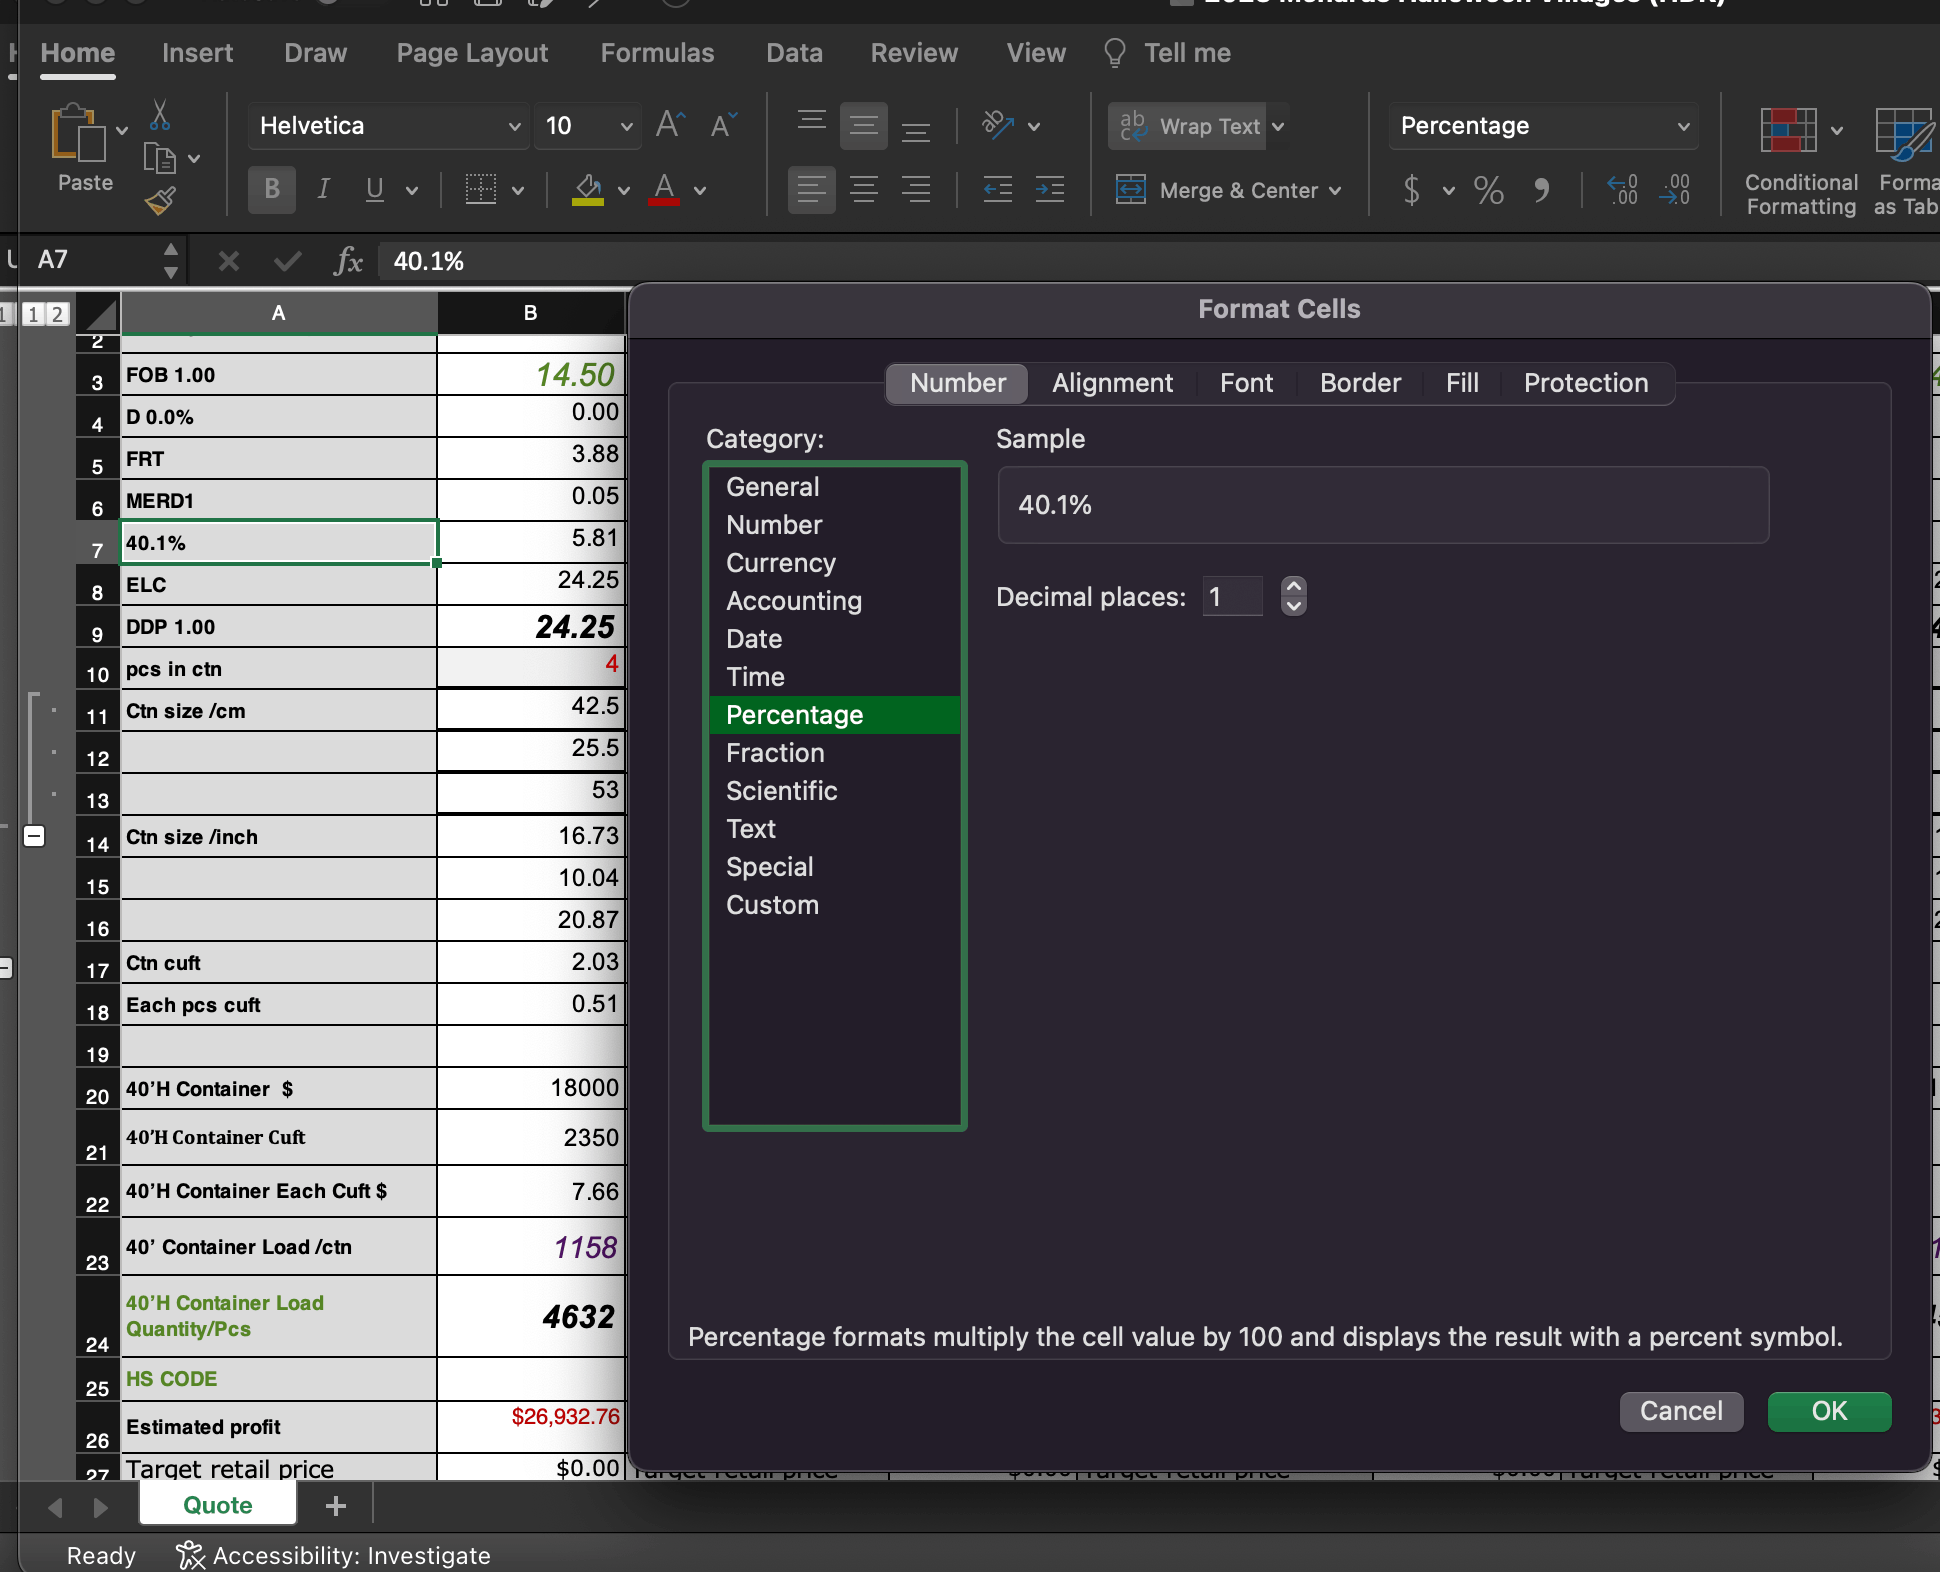Click the Italic formatting icon
Image resolution: width=1940 pixels, height=1572 pixels.
pyautogui.click(x=323, y=189)
